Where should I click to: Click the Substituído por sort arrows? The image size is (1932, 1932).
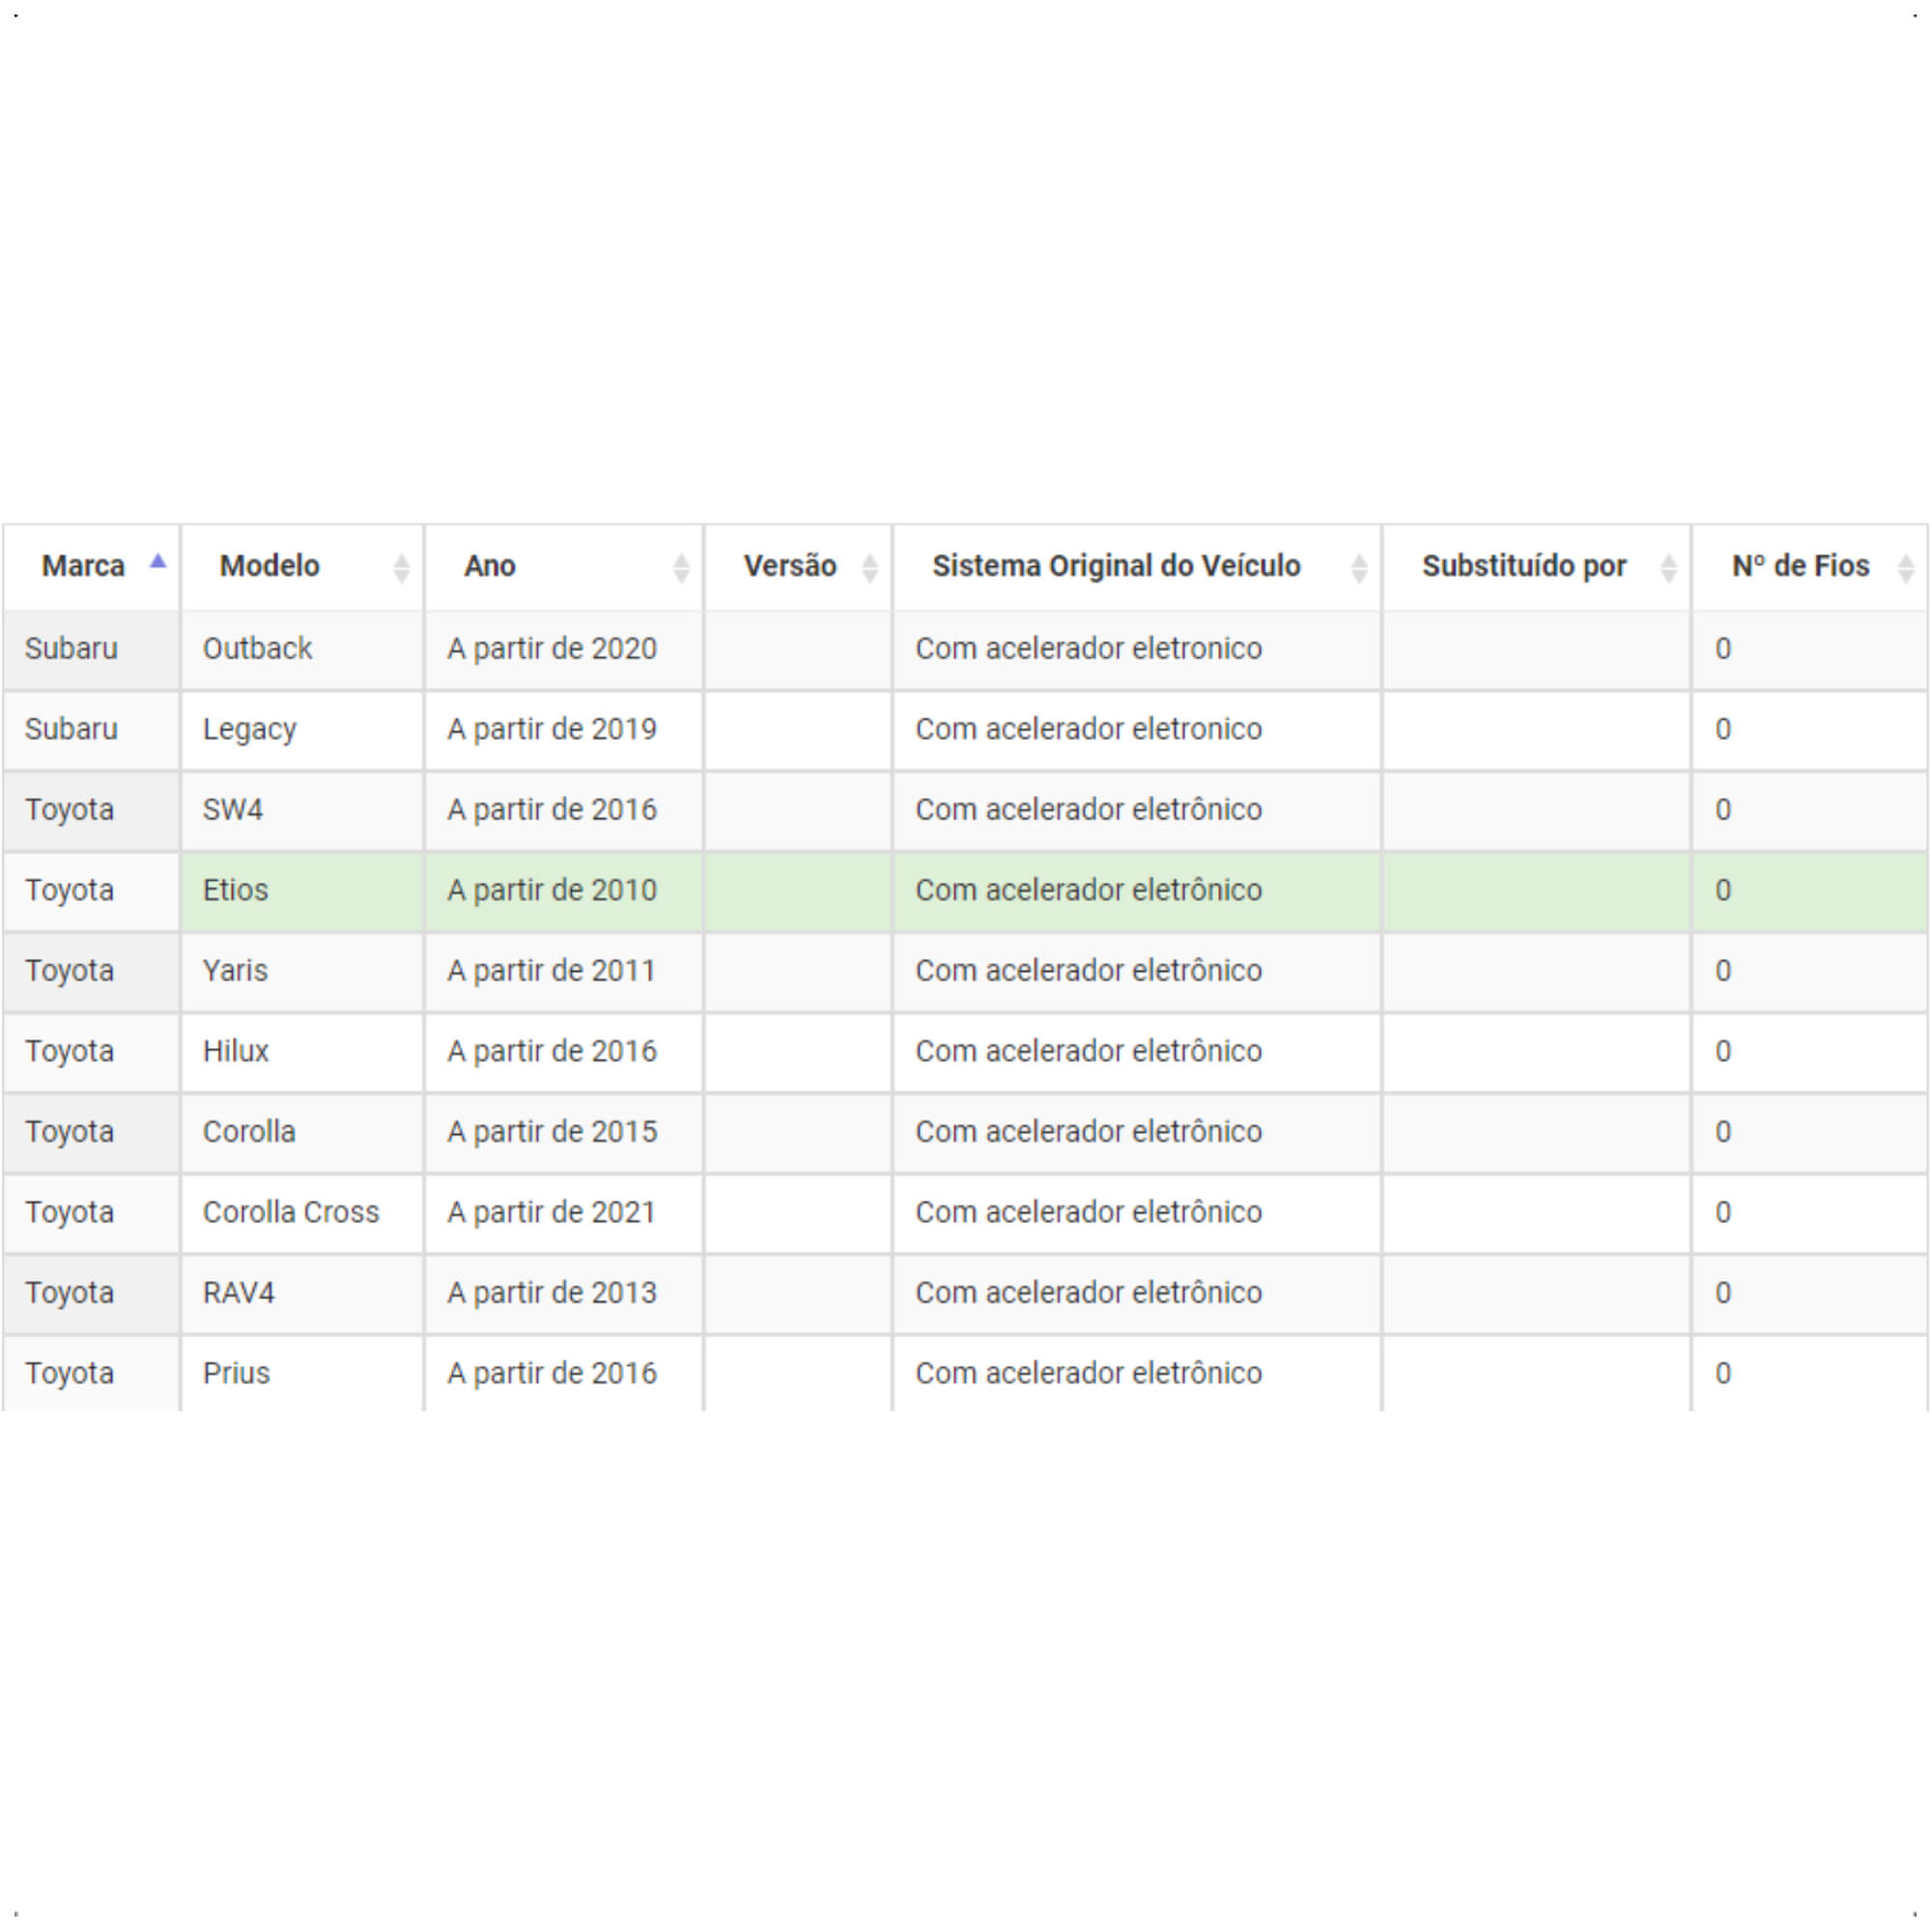point(1668,568)
